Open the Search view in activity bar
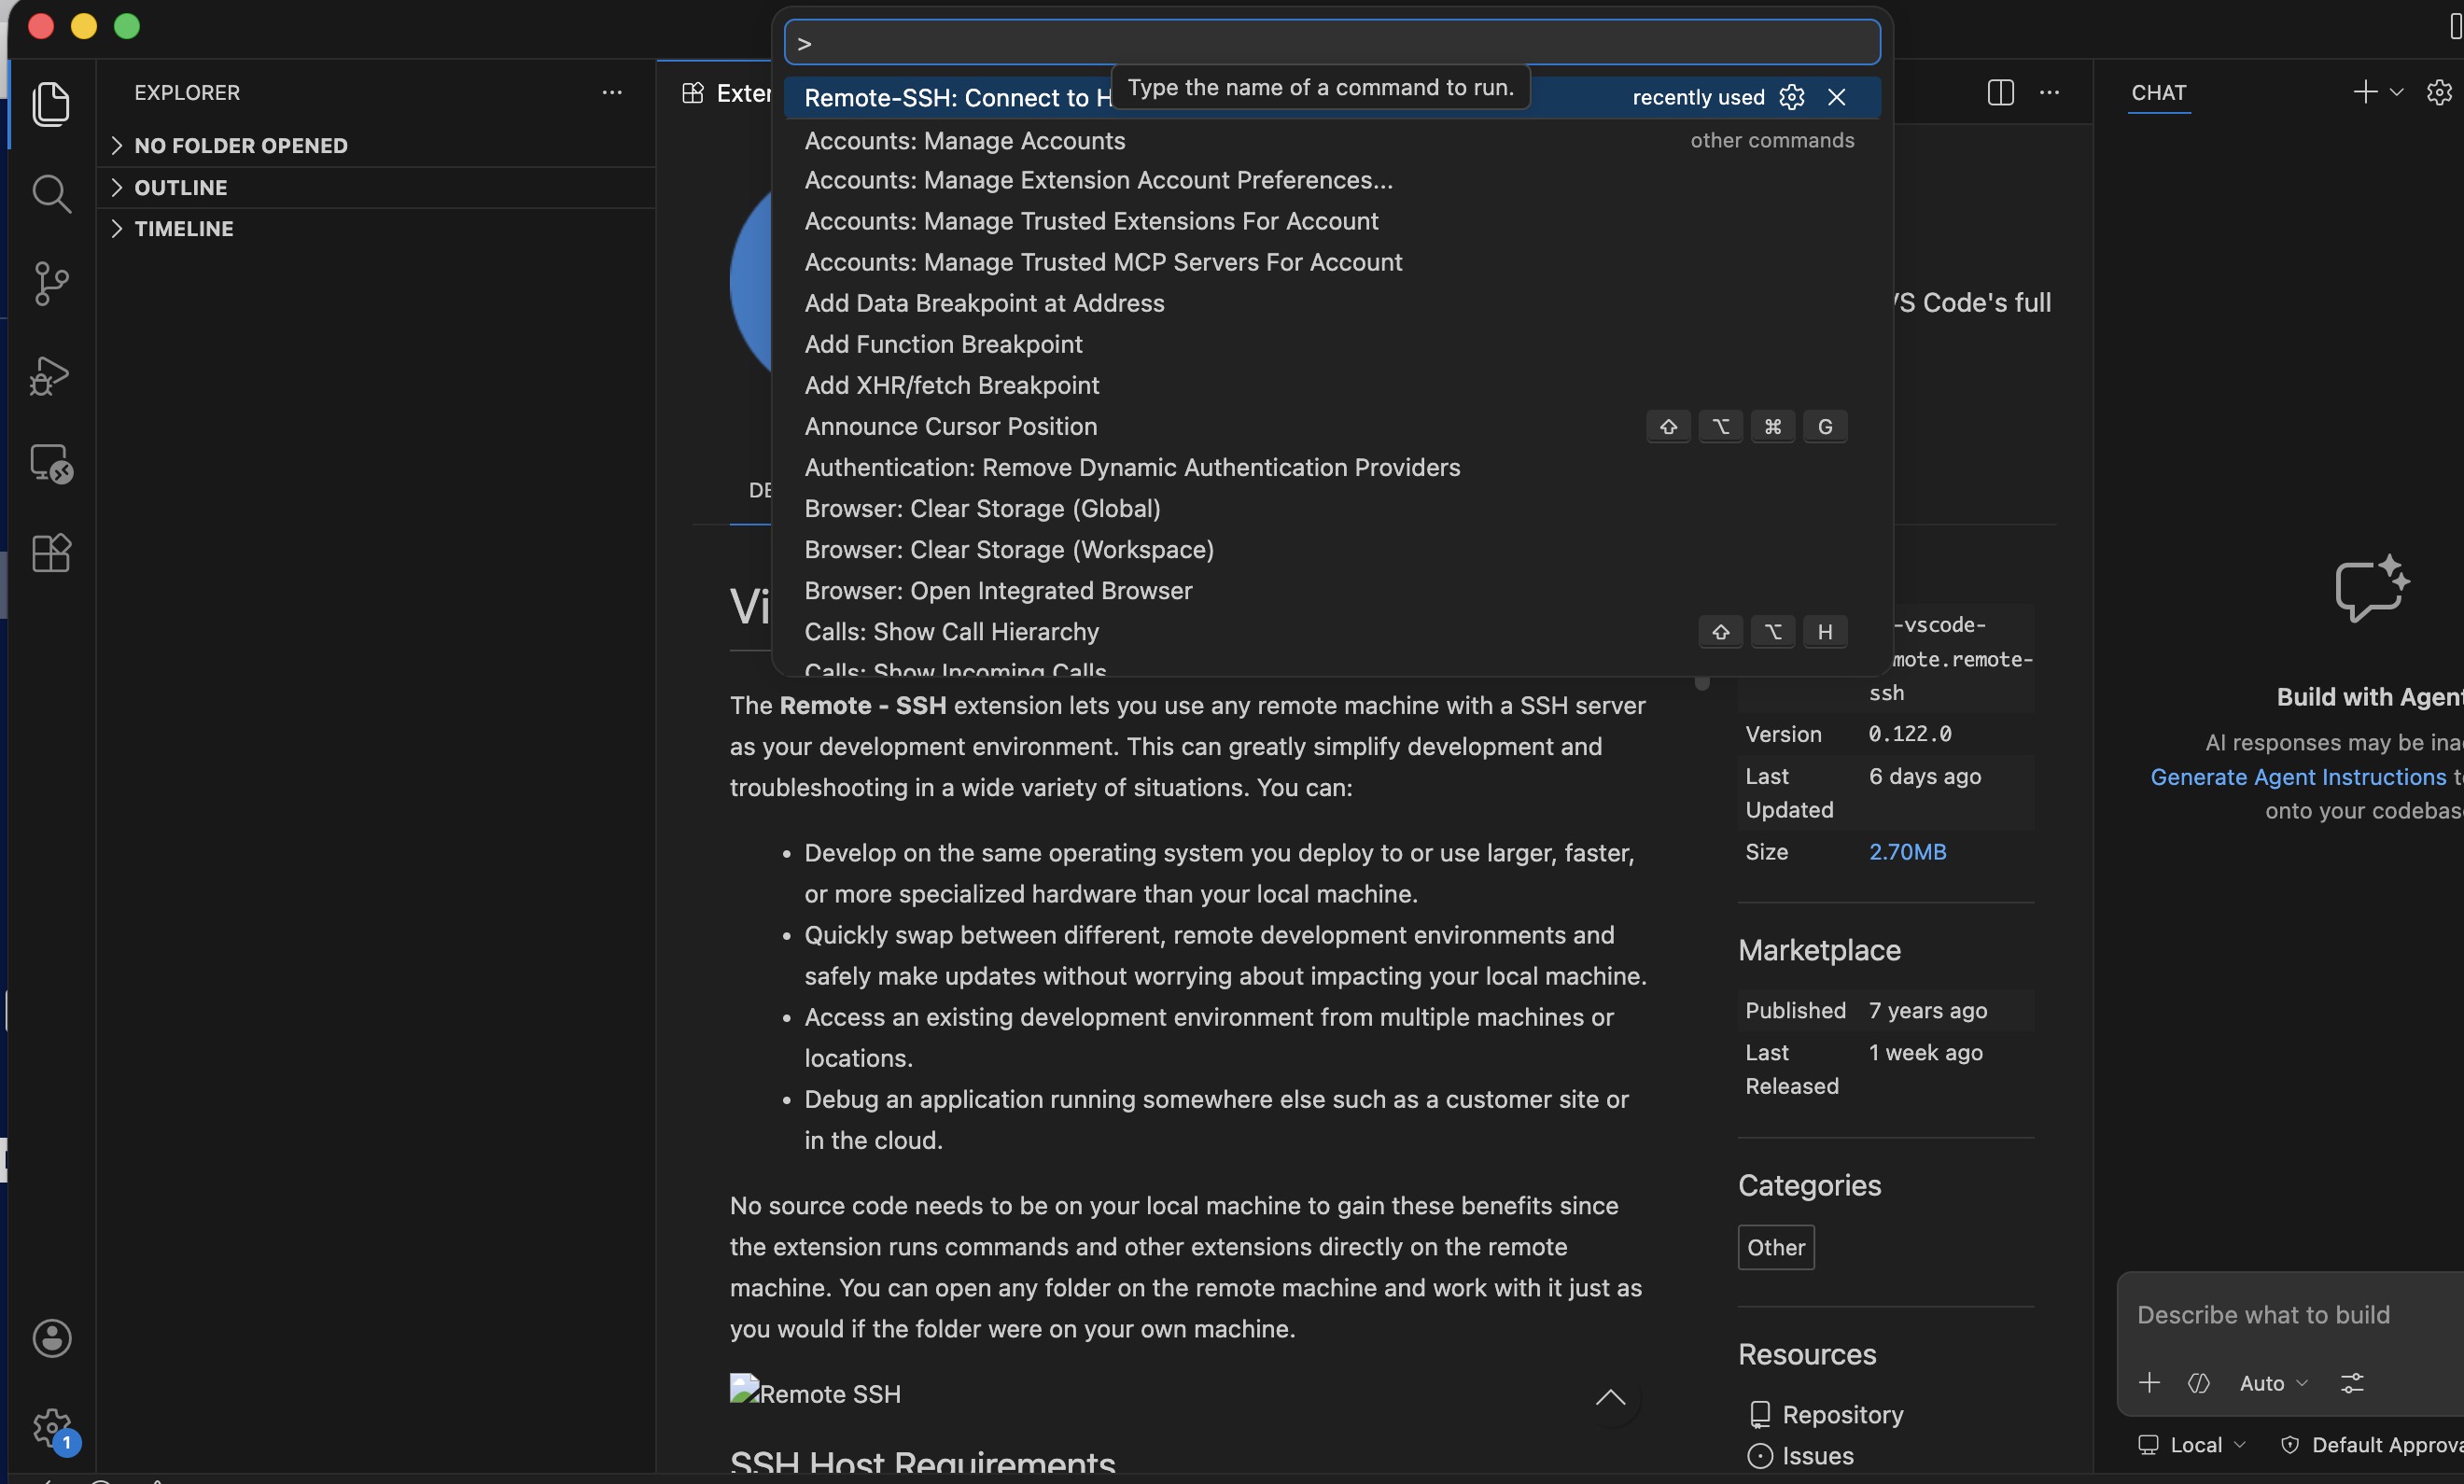Viewport: 2464px width, 1484px height. point(51,194)
